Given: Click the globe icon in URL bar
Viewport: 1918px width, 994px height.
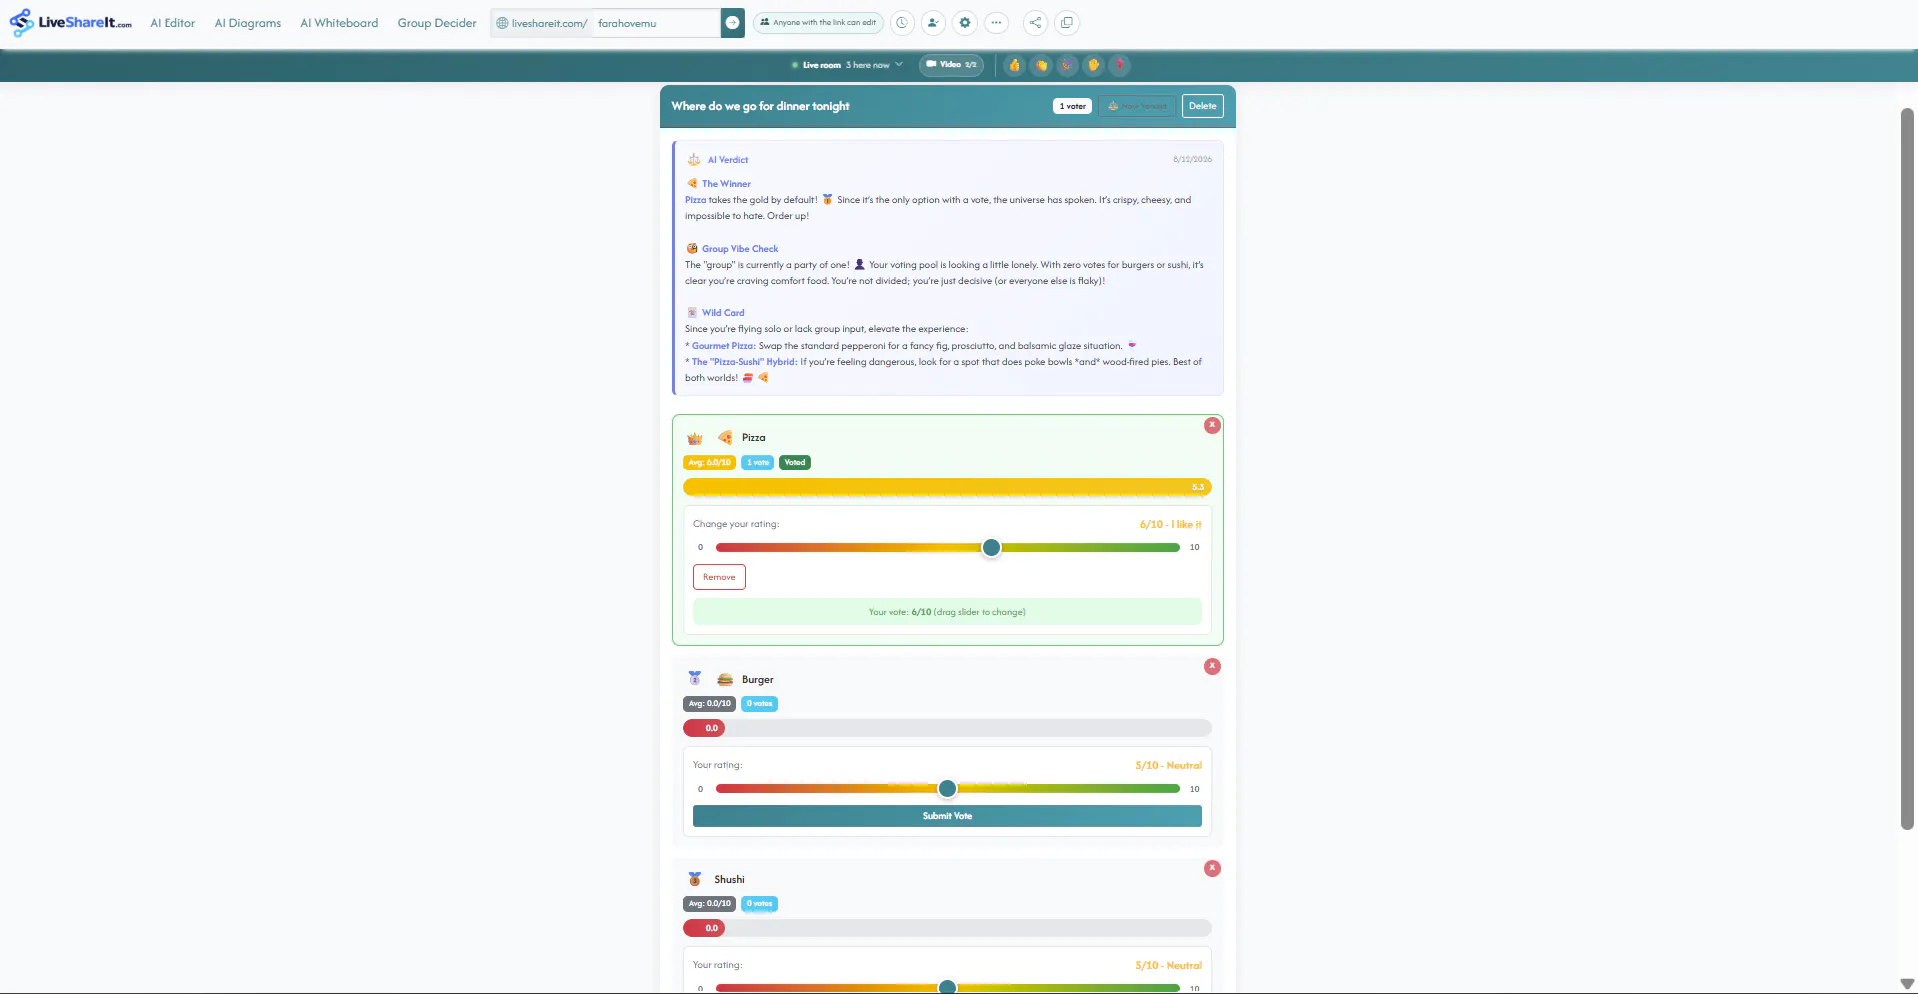Looking at the screenshot, I should click(x=503, y=23).
